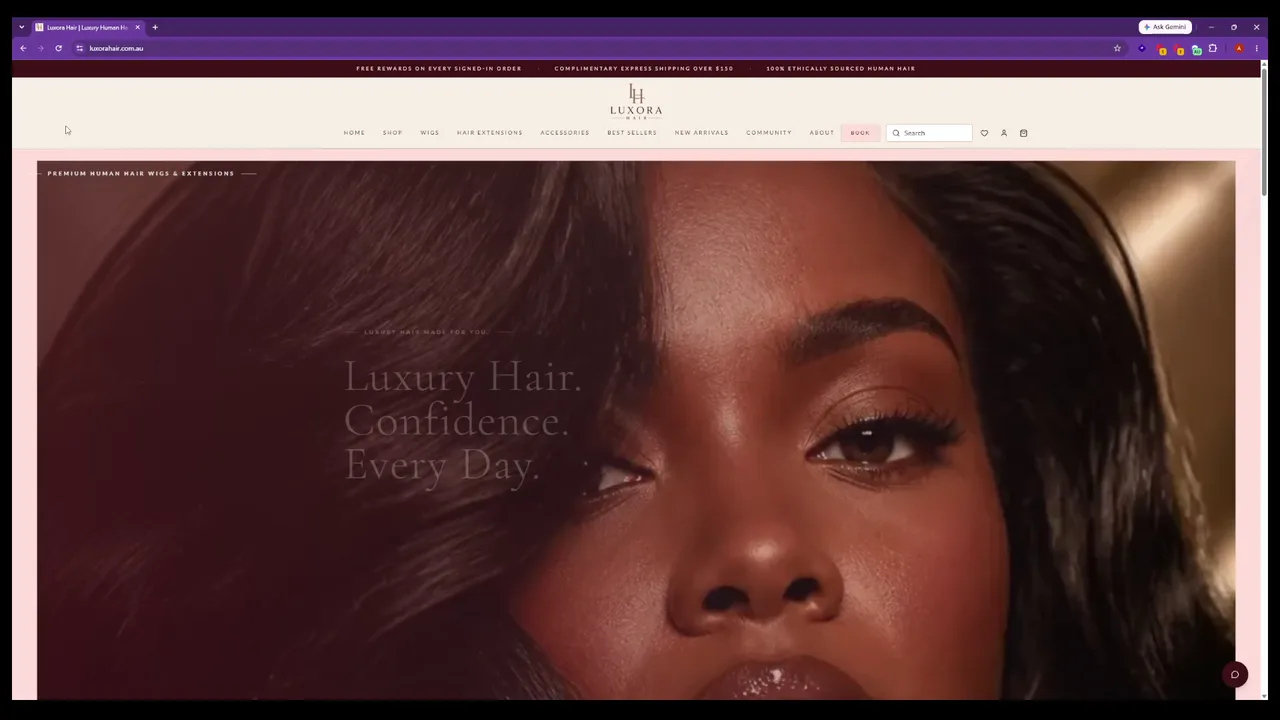Open the Shop menu

click(x=392, y=133)
